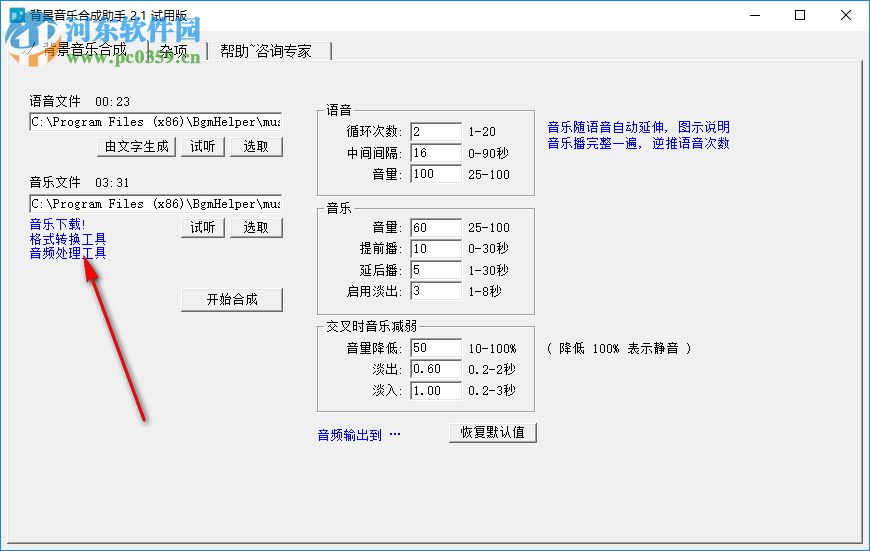Click the 语音 音量 field showing 100
Image resolution: width=870 pixels, height=551 pixels.
click(x=436, y=174)
